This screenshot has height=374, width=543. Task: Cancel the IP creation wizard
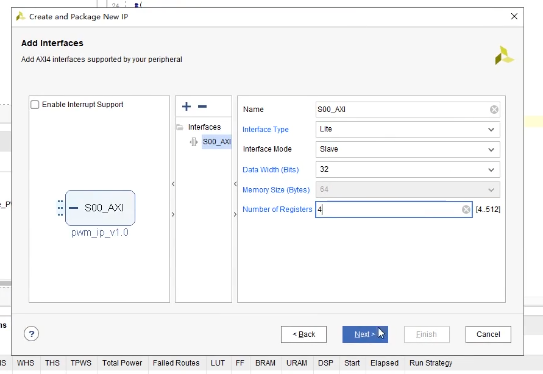point(488,334)
